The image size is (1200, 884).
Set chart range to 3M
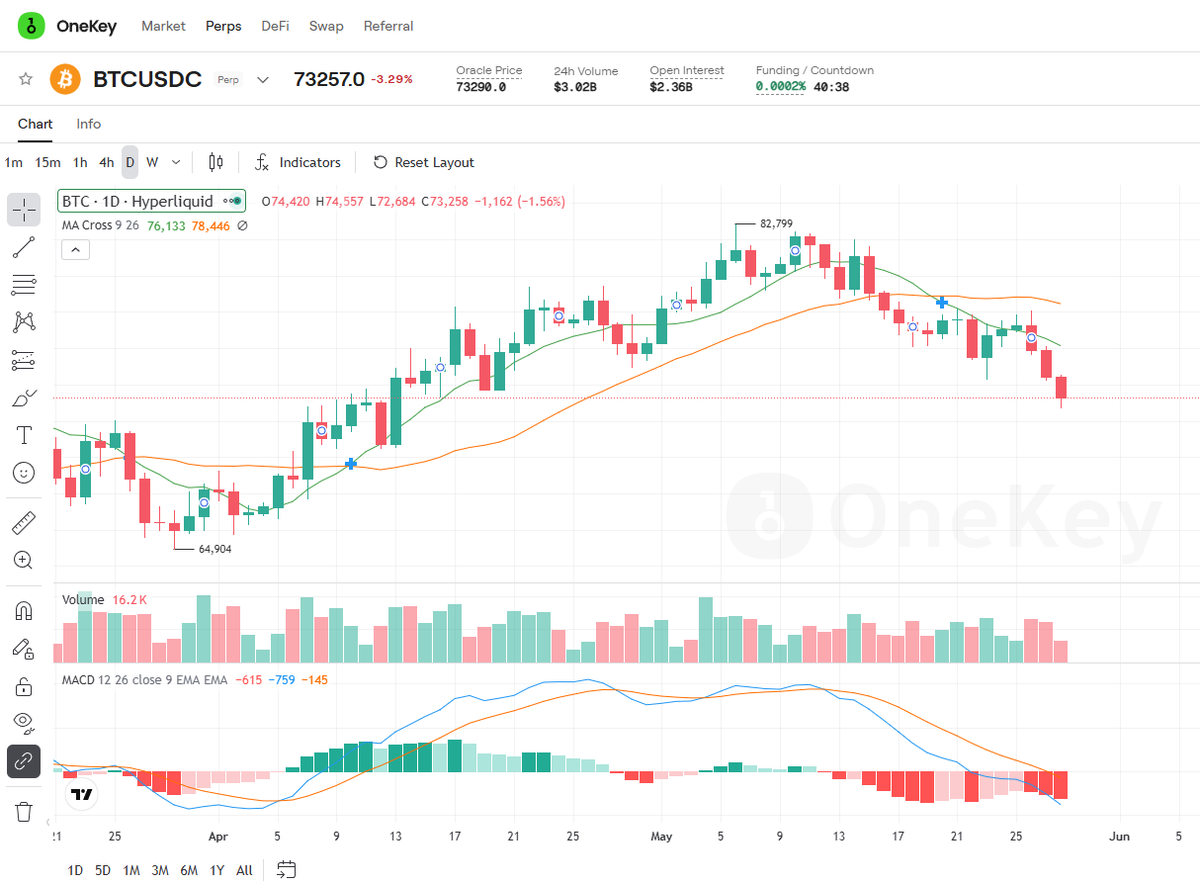pos(160,870)
